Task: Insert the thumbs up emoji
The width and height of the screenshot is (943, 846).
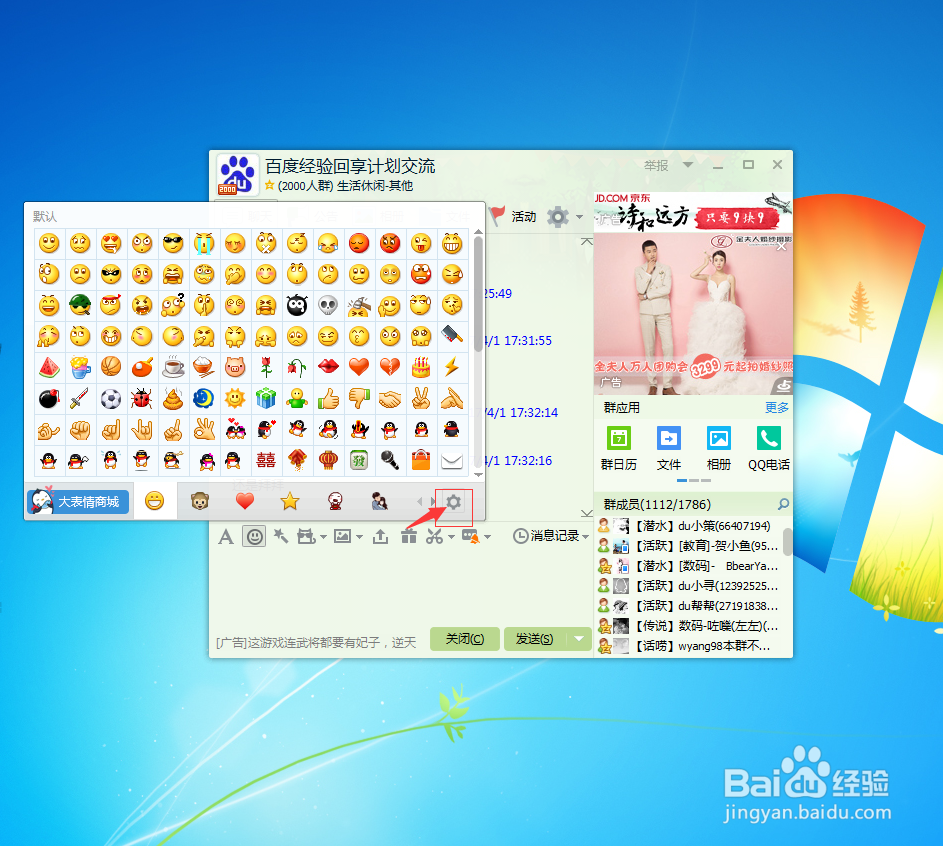Action: coord(328,398)
